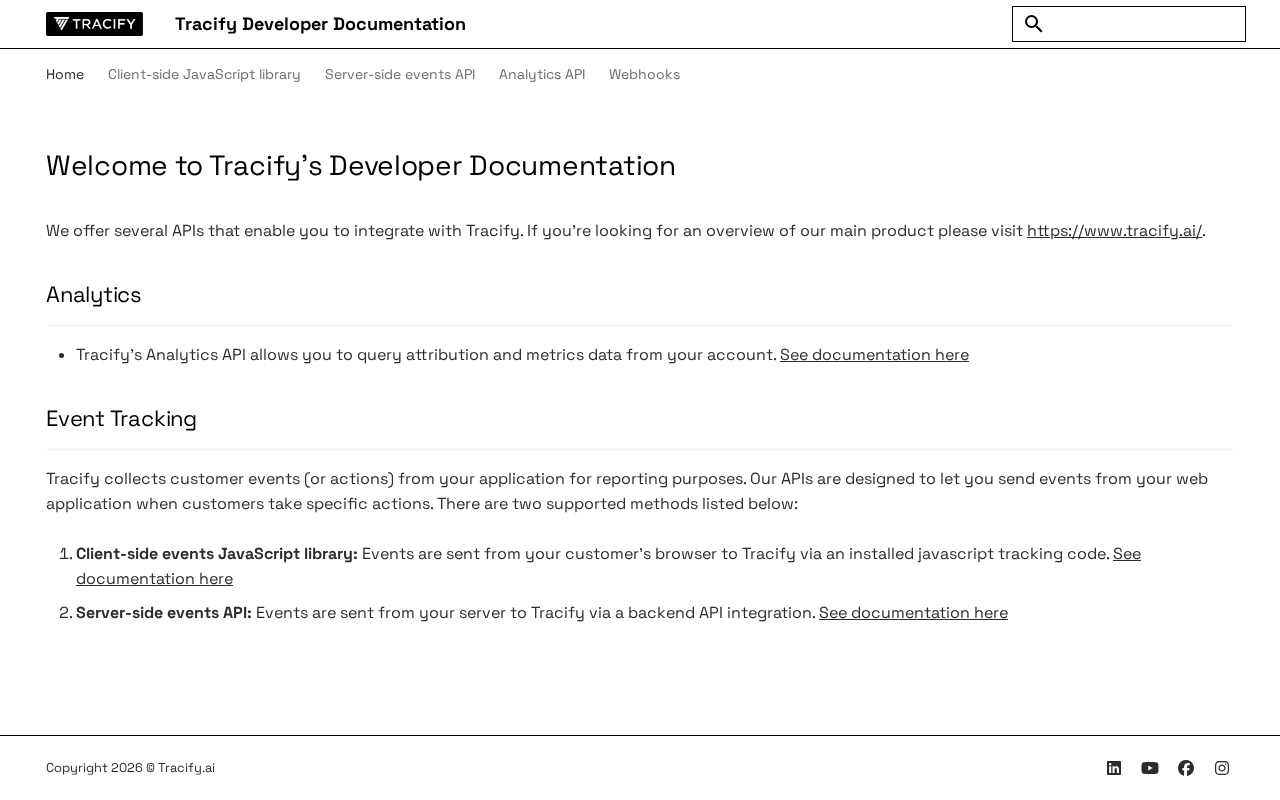
Task: Click the magnifying glass search icon
Action: pyautogui.click(x=1033, y=24)
